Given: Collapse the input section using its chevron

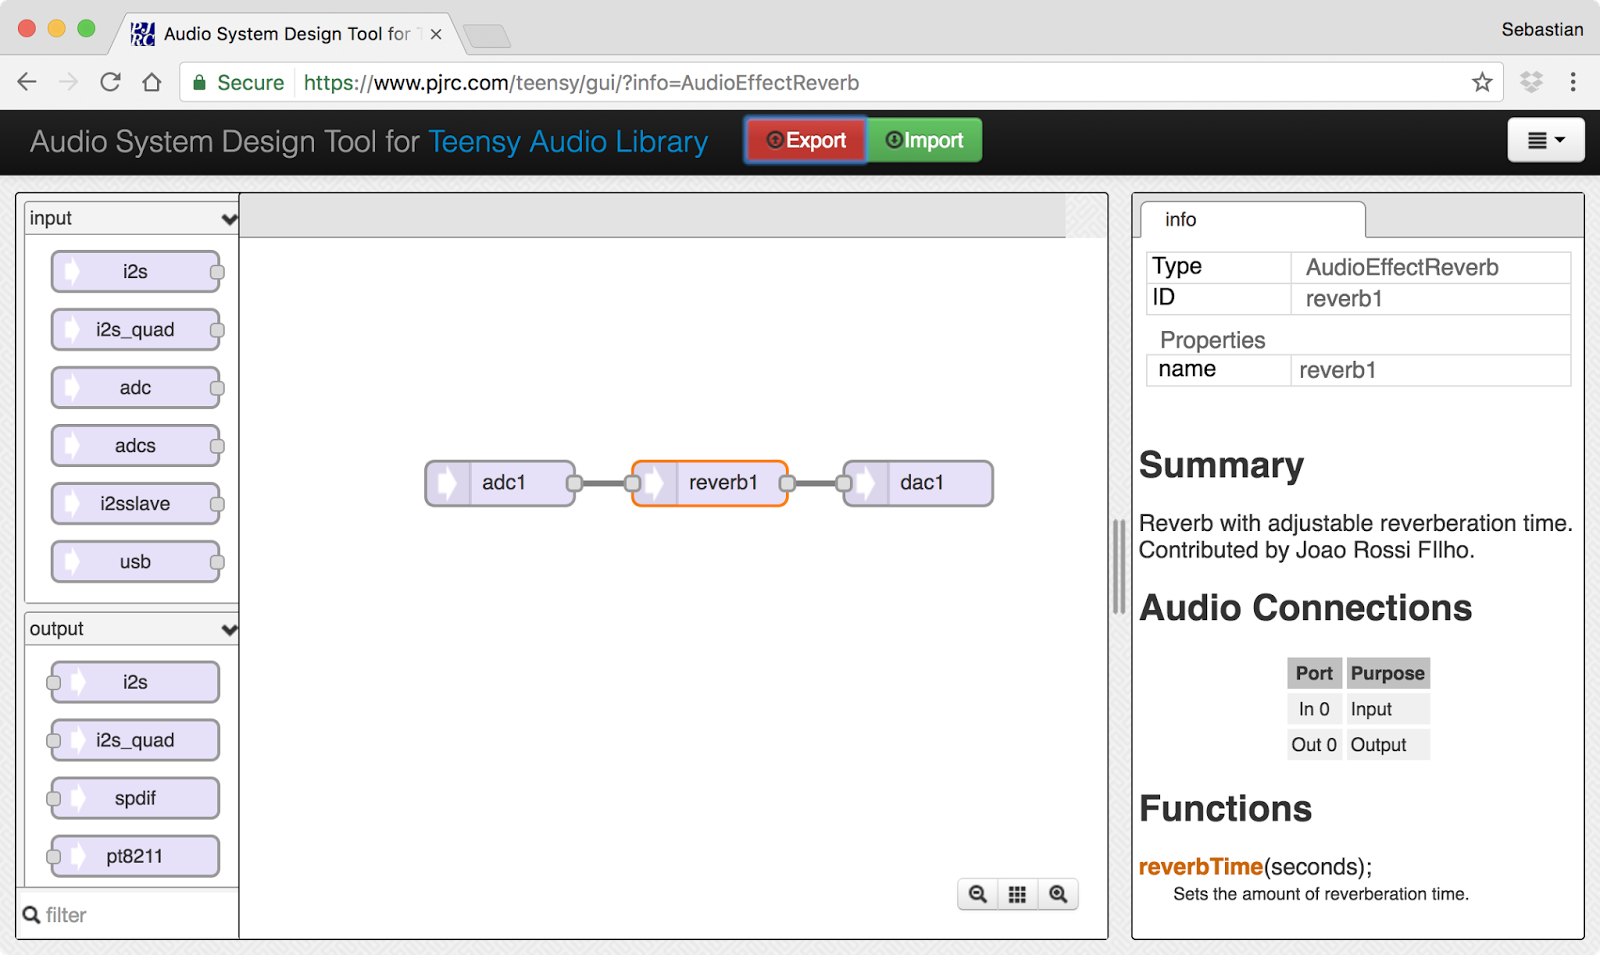Looking at the screenshot, I should pyautogui.click(x=229, y=218).
